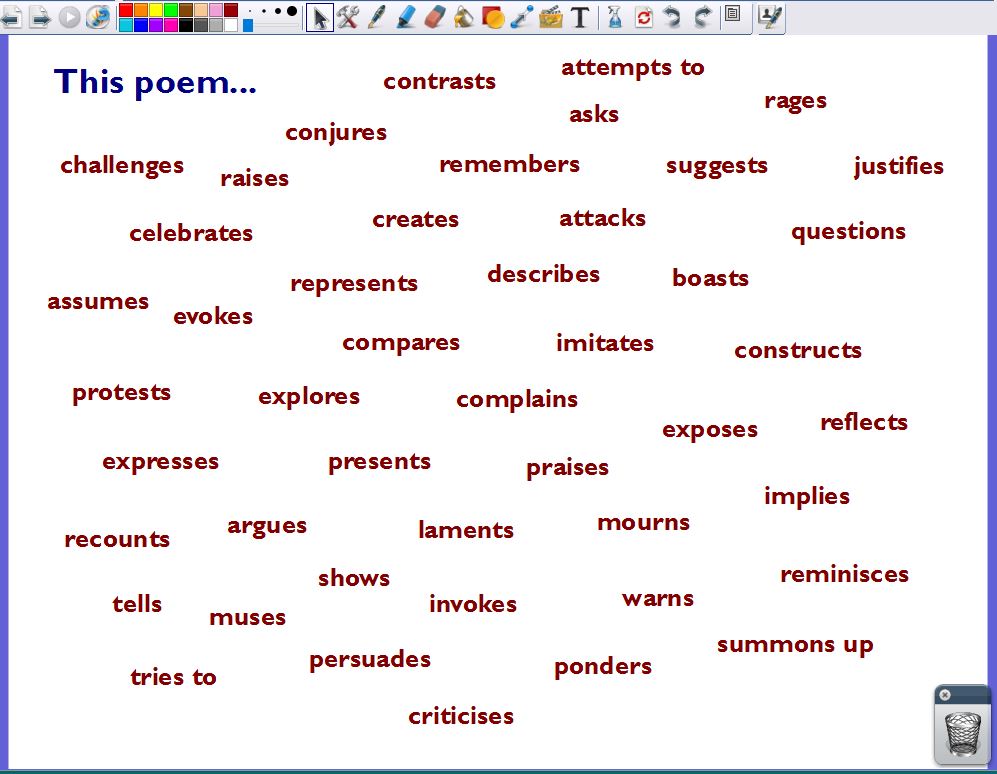This screenshot has width=997, height=774.
Task: Select the largest pen width dot
Action: pyautogui.click(x=291, y=11)
